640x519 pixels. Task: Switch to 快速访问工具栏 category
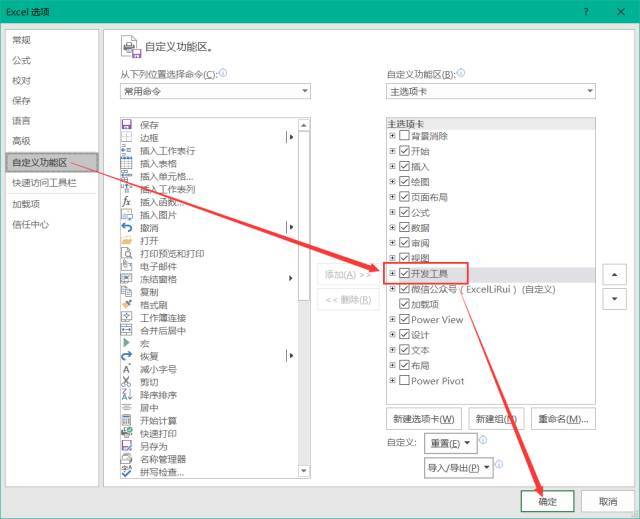pos(44,183)
